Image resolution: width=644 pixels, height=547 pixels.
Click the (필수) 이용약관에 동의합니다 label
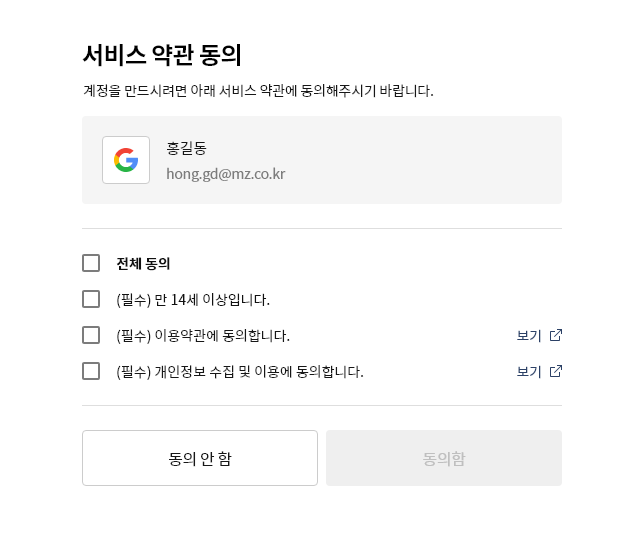point(203,336)
